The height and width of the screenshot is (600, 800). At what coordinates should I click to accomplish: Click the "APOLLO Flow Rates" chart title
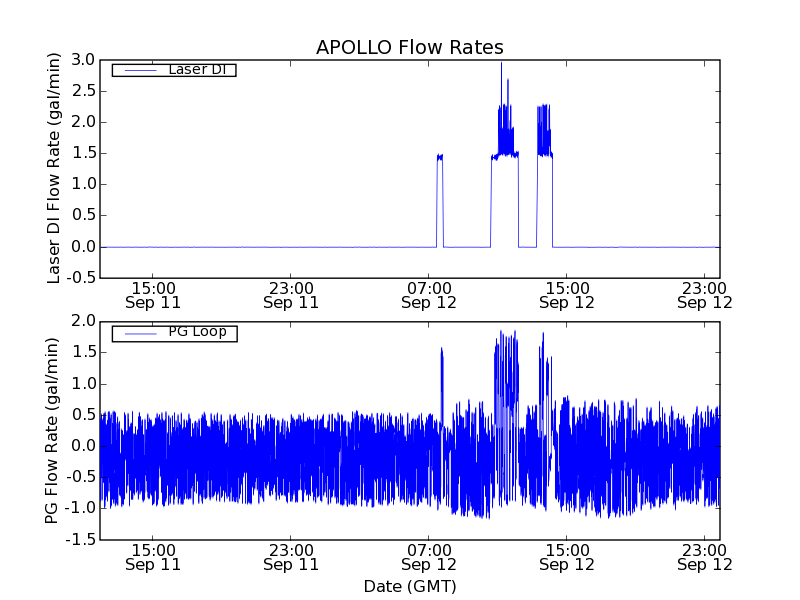click(410, 47)
